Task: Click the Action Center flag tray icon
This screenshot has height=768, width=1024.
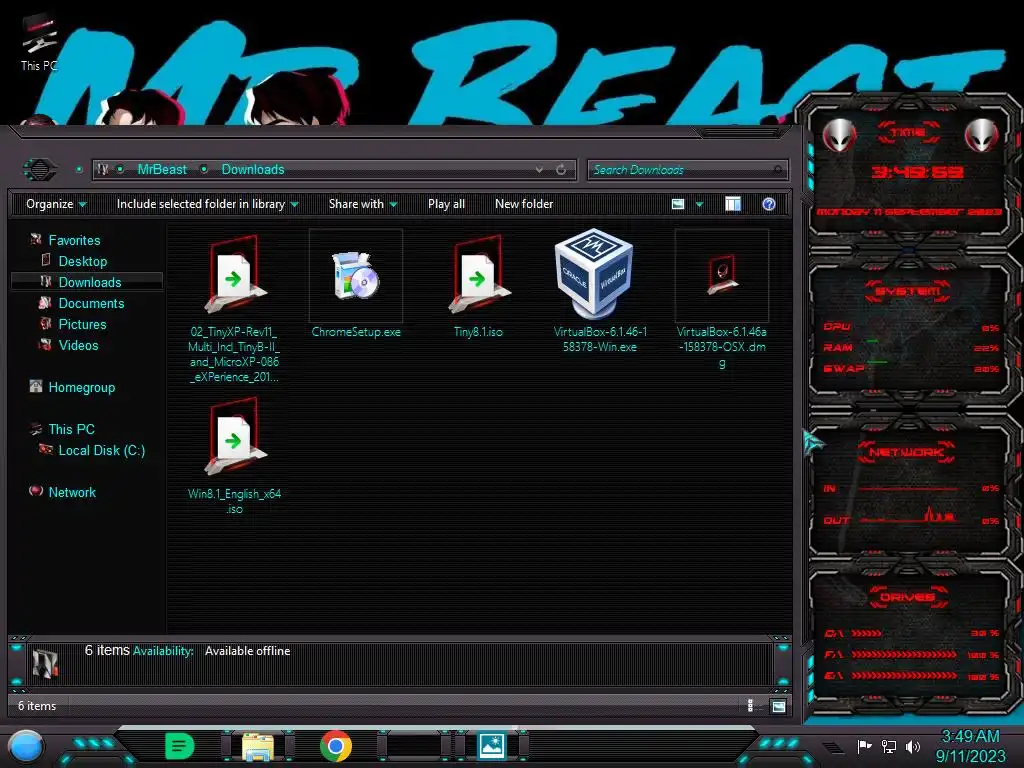Action: pos(864,746)
